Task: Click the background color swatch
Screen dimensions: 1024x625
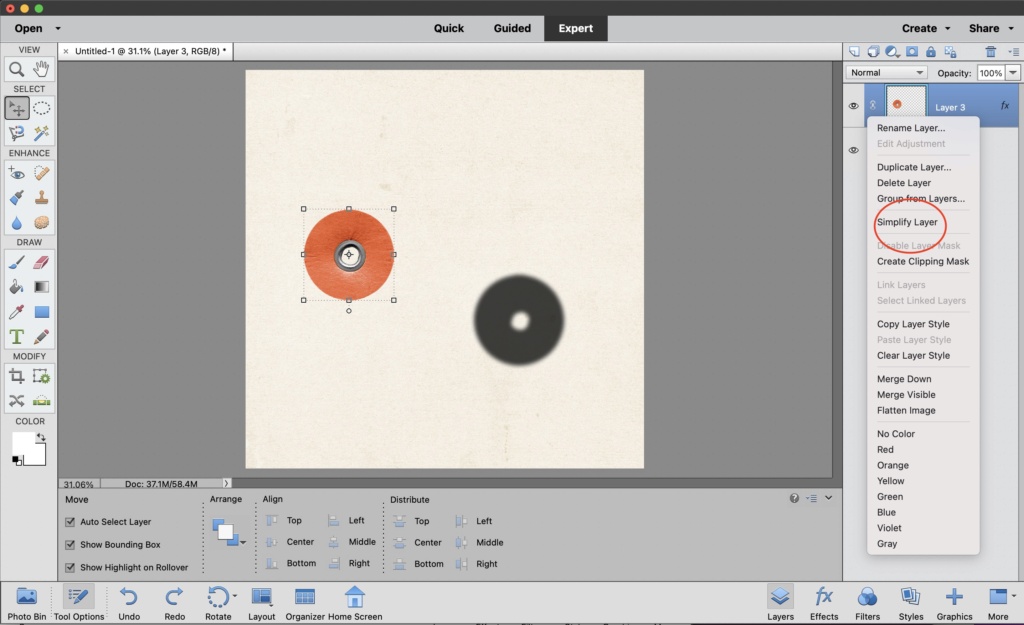Action: point(37,457)
